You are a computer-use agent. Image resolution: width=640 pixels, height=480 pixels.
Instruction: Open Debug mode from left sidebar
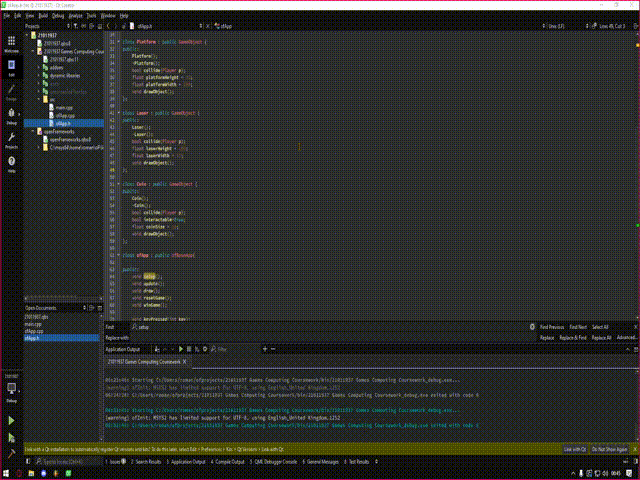11,116
